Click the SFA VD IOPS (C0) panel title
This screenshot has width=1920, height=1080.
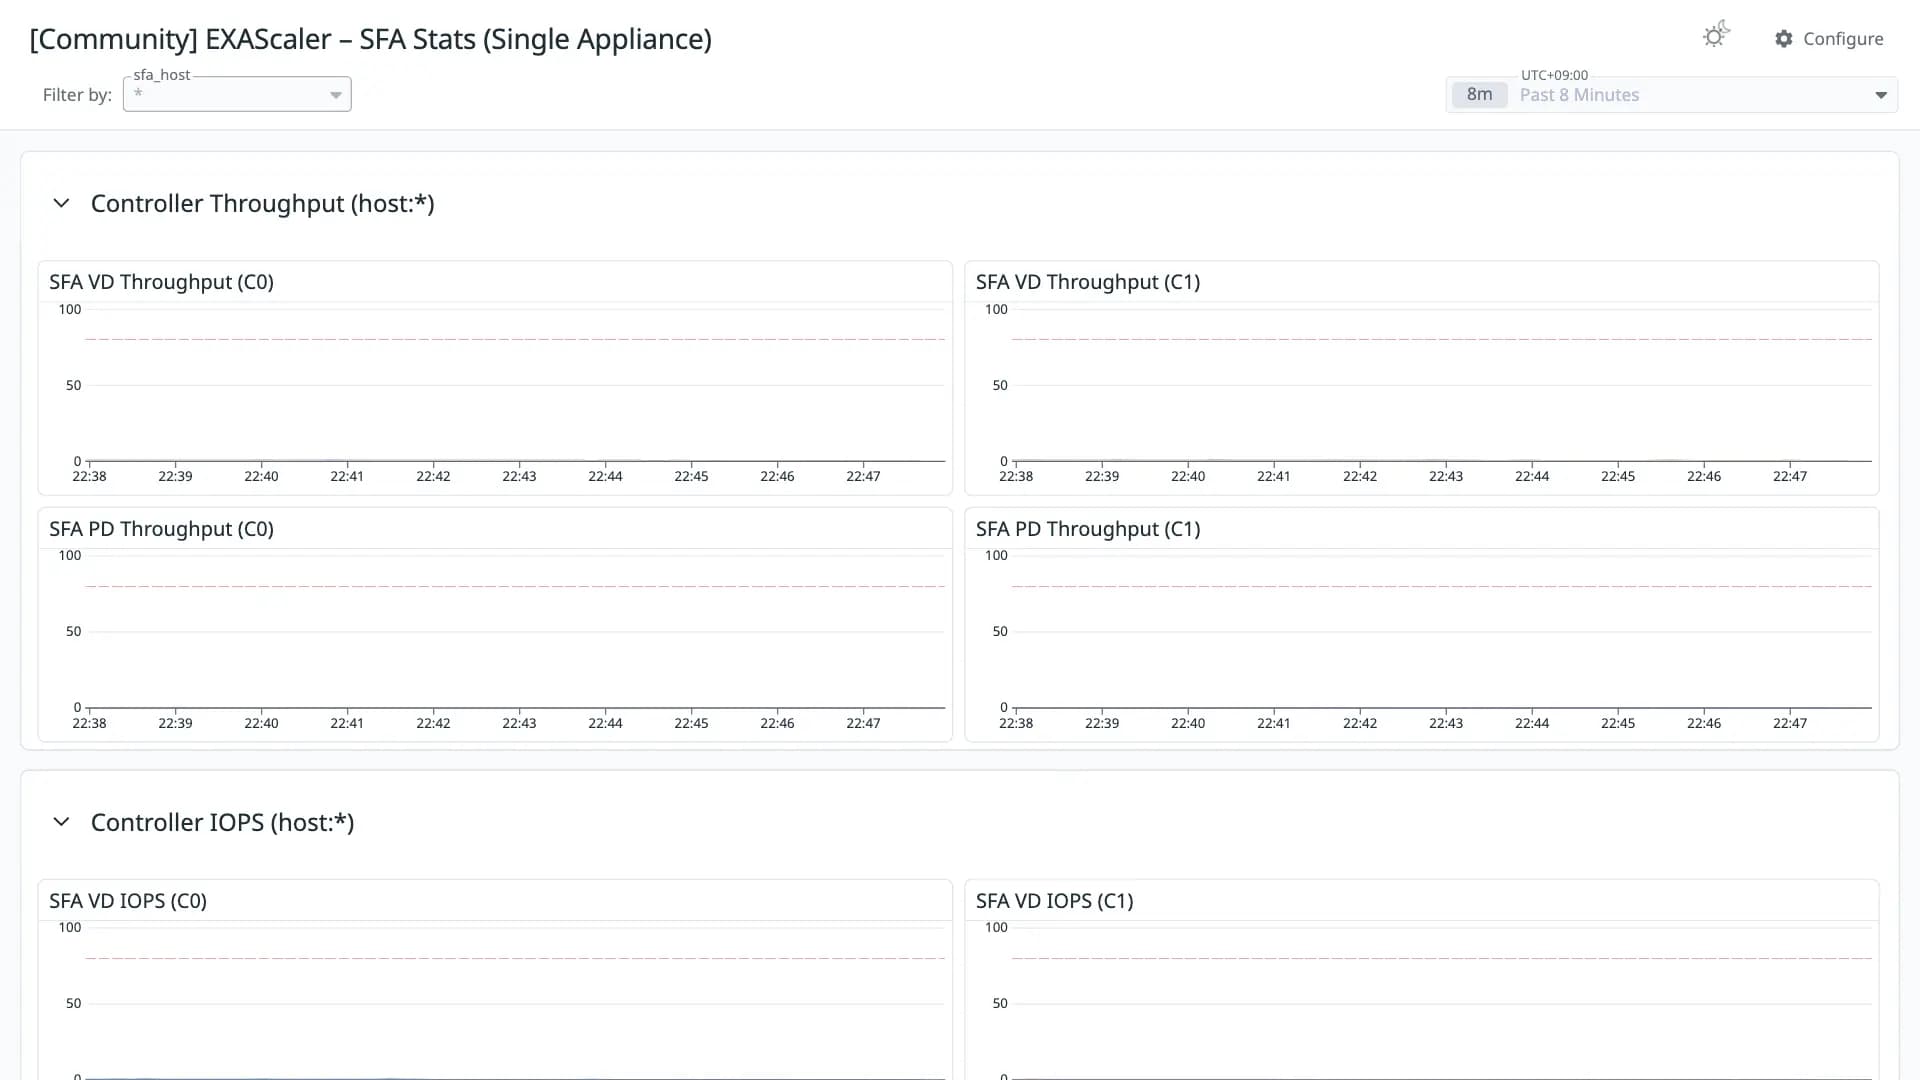128,901
